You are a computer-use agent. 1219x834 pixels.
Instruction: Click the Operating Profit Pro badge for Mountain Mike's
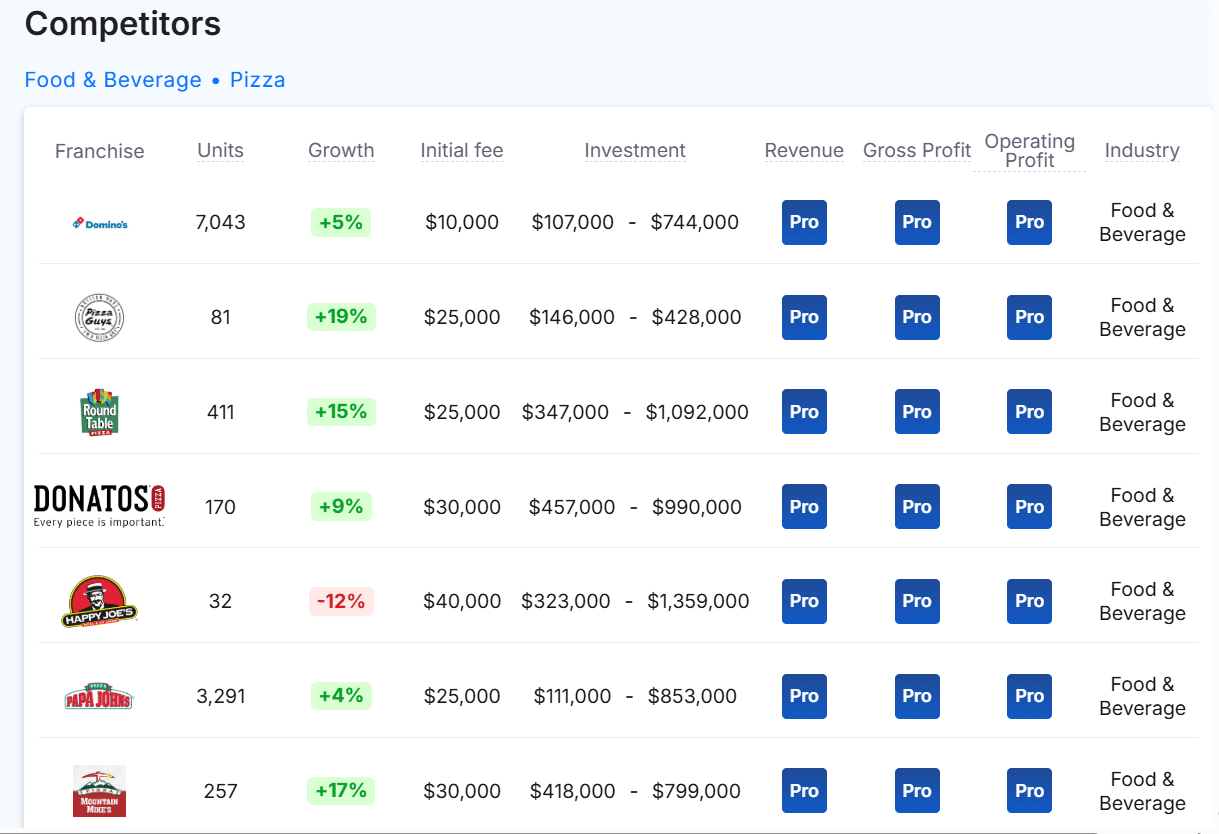point(1029,791)
